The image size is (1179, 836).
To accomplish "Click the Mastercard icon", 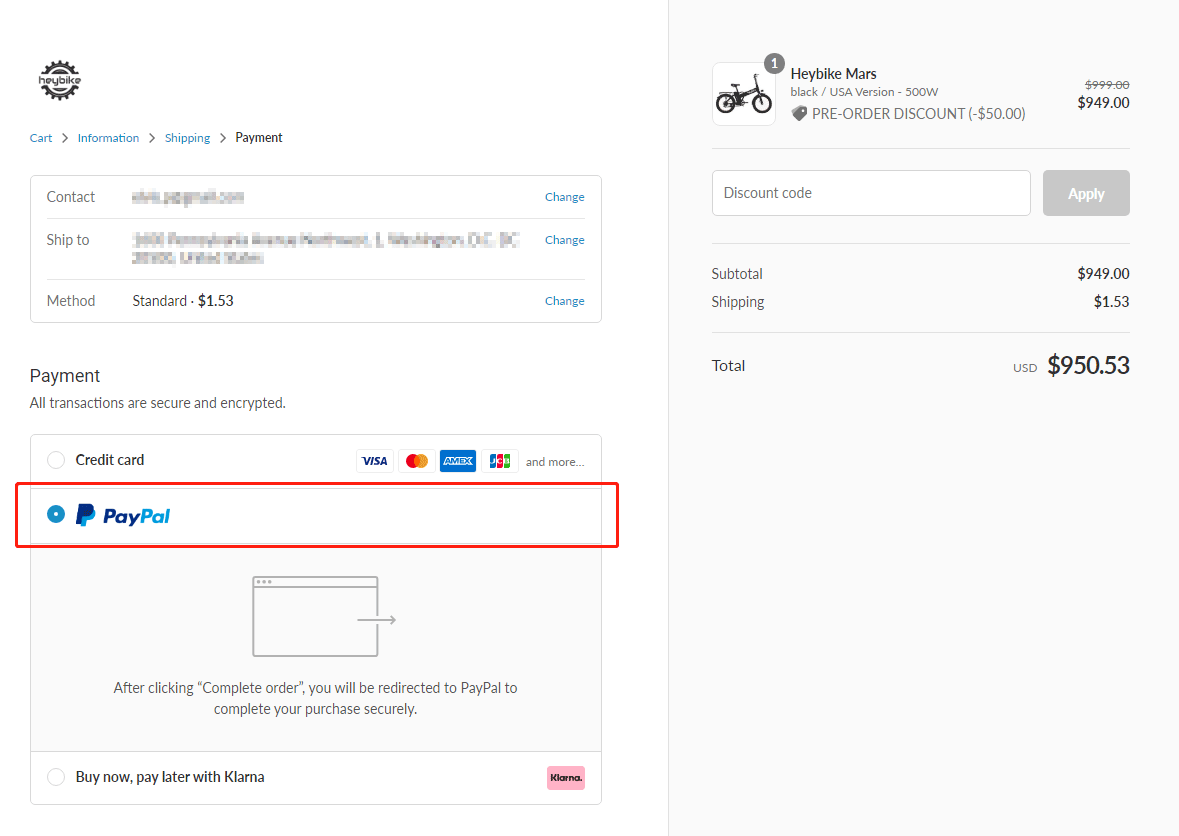I will tap(417, 461).
